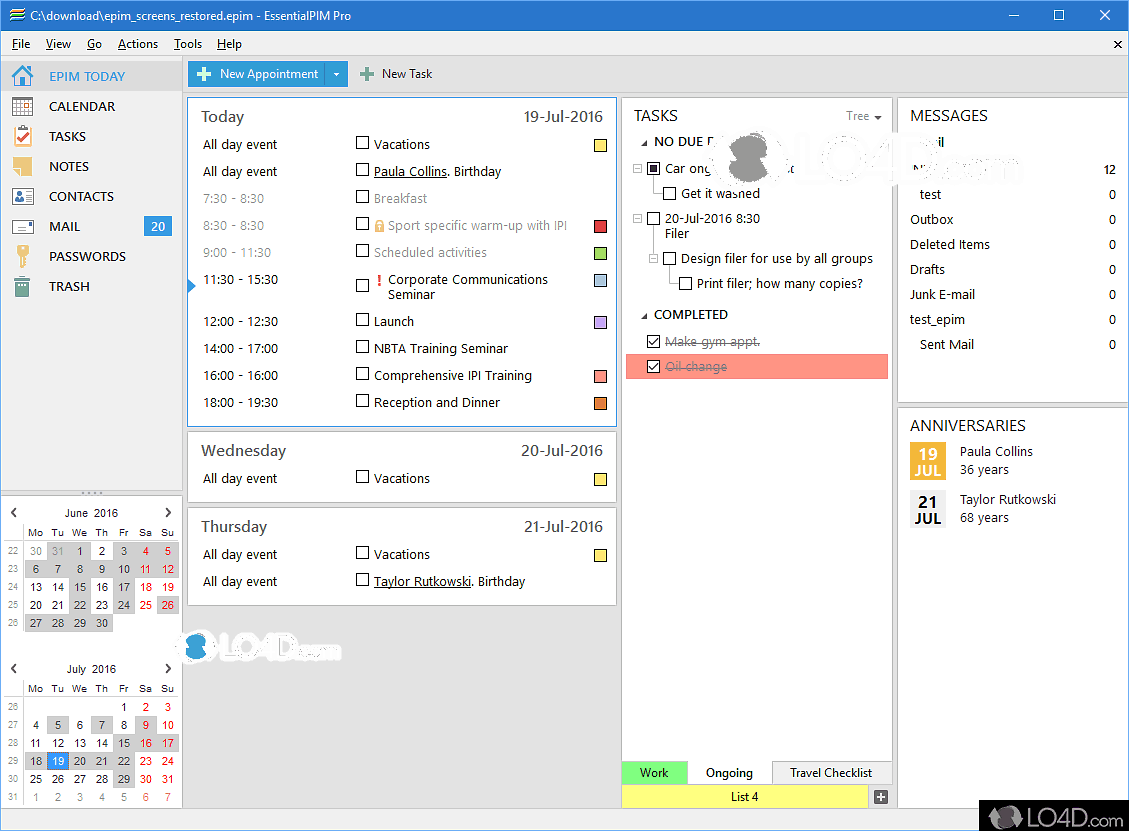The image size is (1129, 831).
Task: Click the 19 JUL anniversary date badge
Action: 927,462
